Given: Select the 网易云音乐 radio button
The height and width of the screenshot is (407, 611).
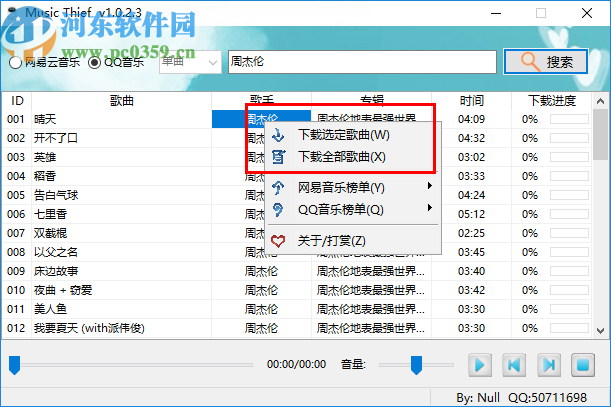Looking at the screenshot, I should (15, 62).
